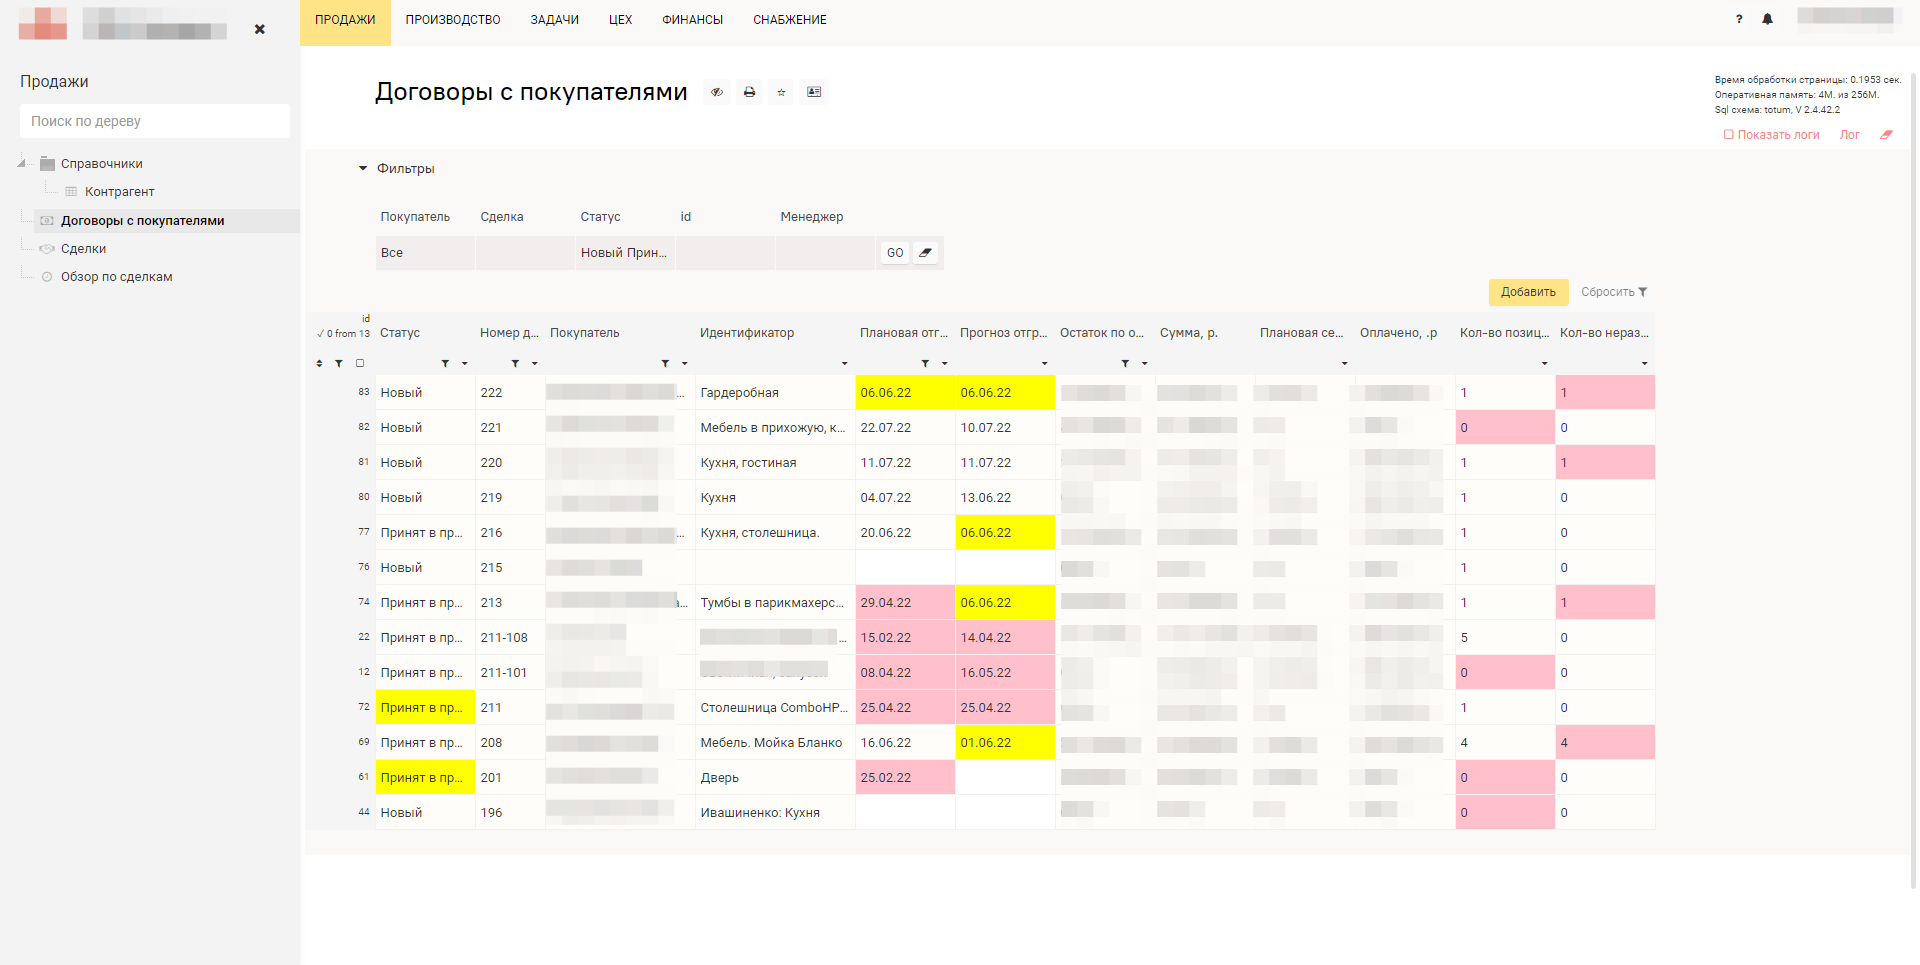Select the pink 25.02.22 date cell

coord(905,778)
